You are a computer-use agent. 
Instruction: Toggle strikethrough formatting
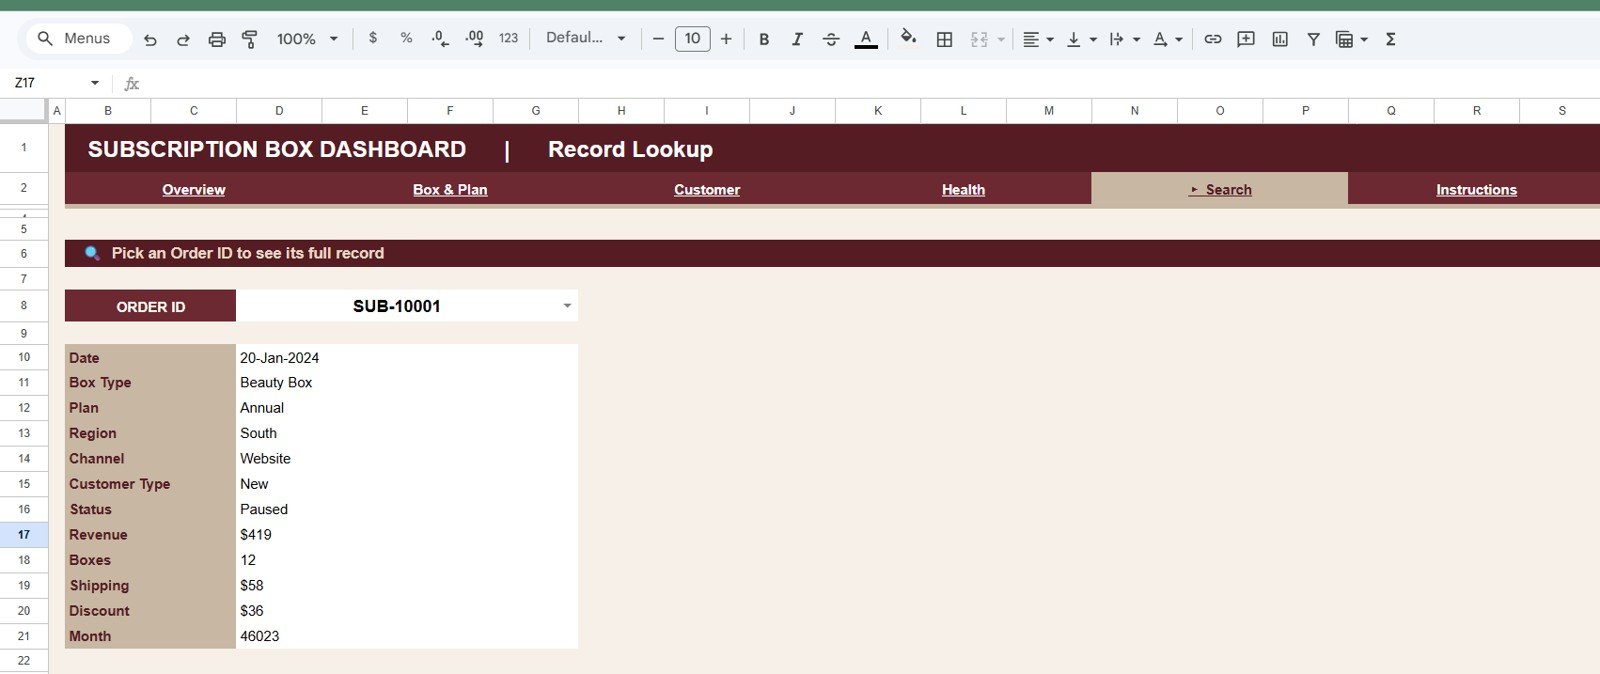[x=831, y=39]
